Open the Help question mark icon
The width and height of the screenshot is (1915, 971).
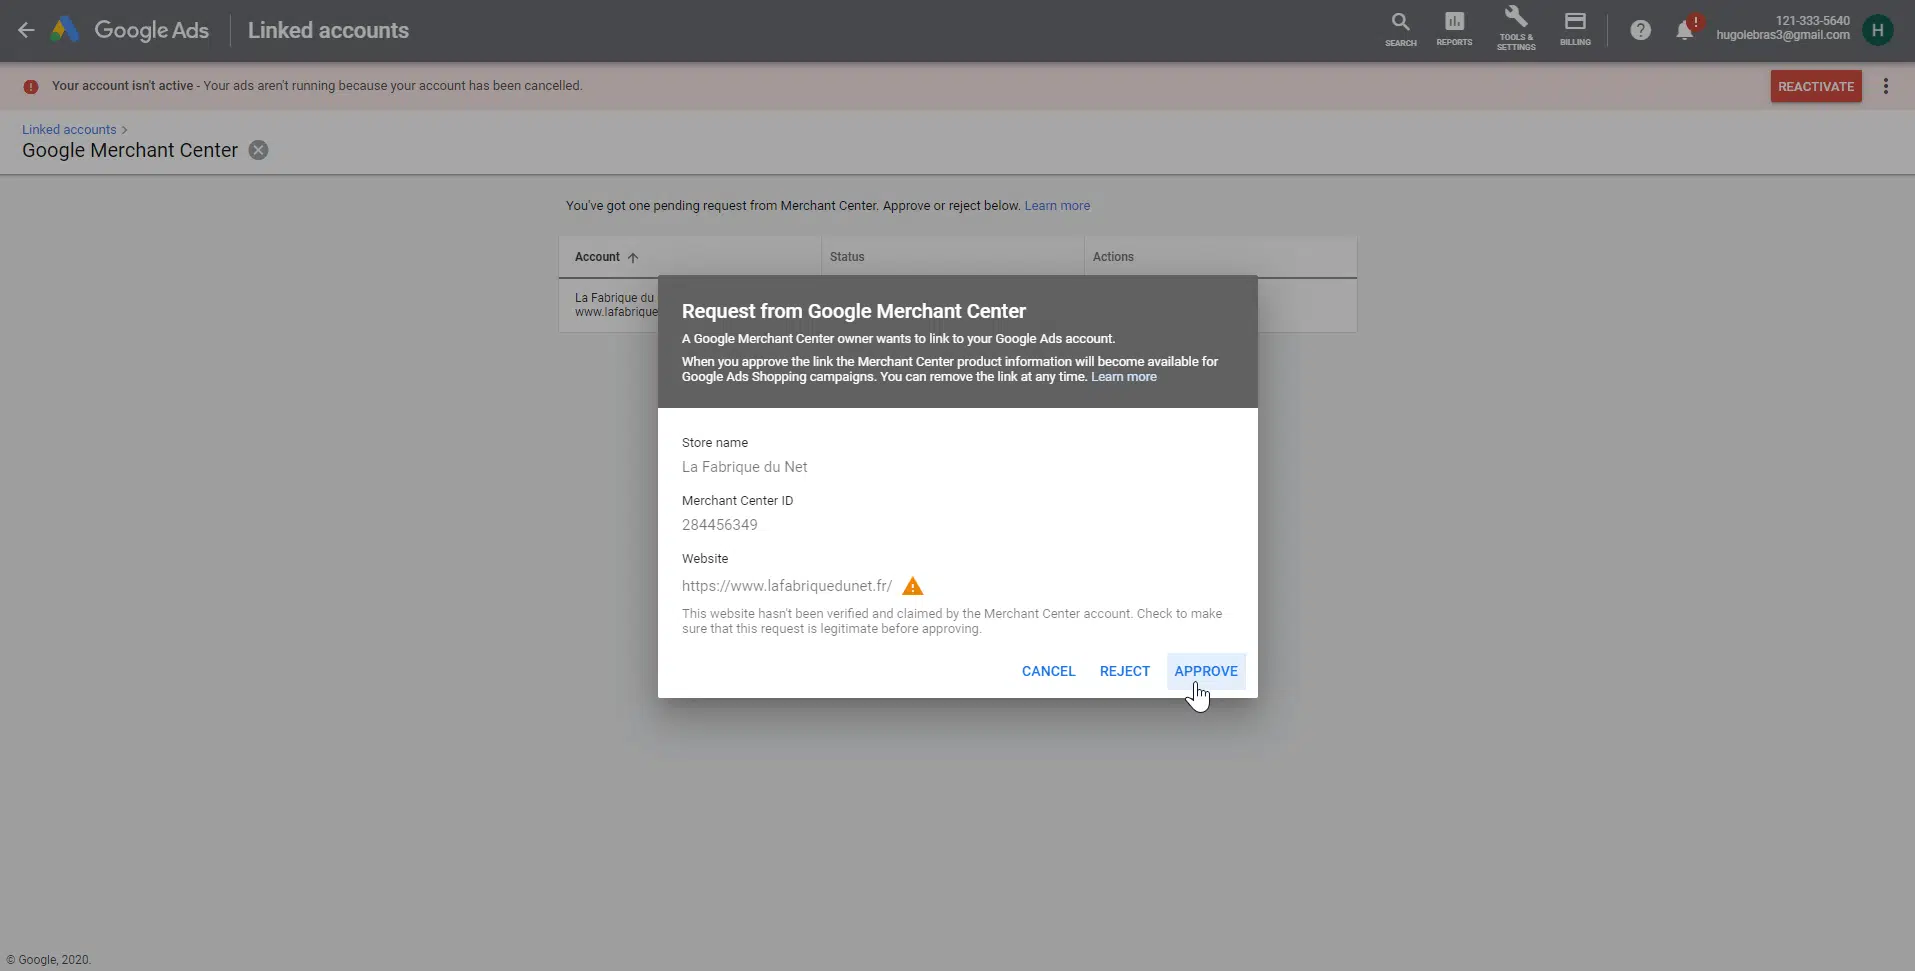1640,30
